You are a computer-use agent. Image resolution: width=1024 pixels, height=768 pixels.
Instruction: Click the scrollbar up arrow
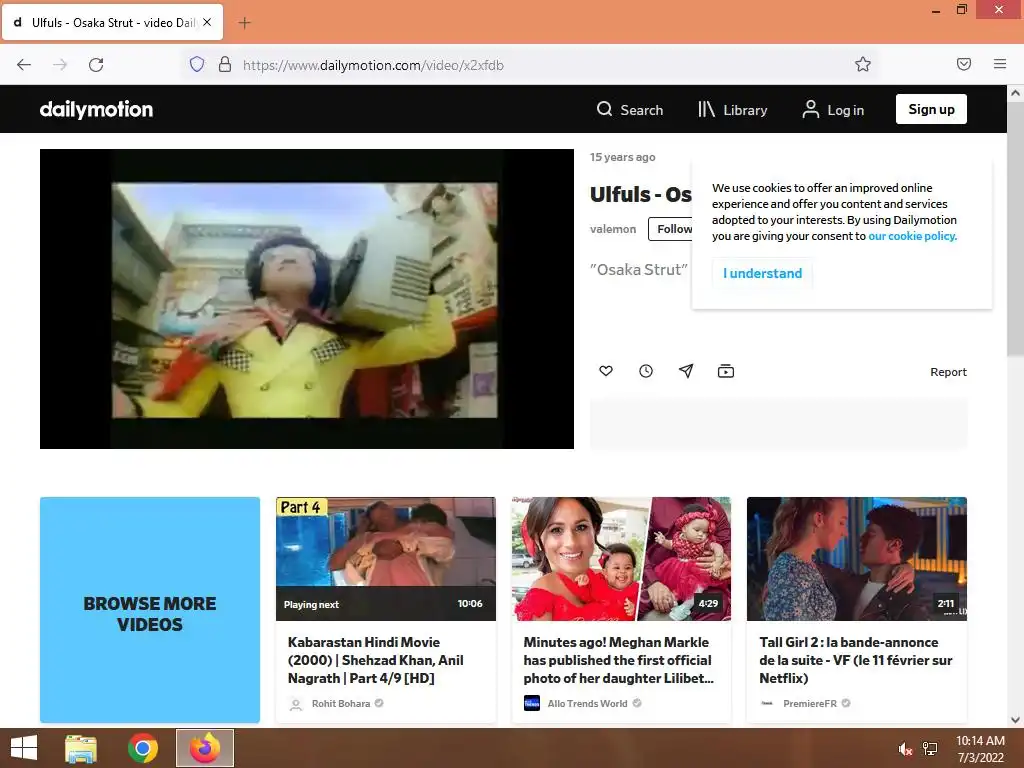point(1016,93)
